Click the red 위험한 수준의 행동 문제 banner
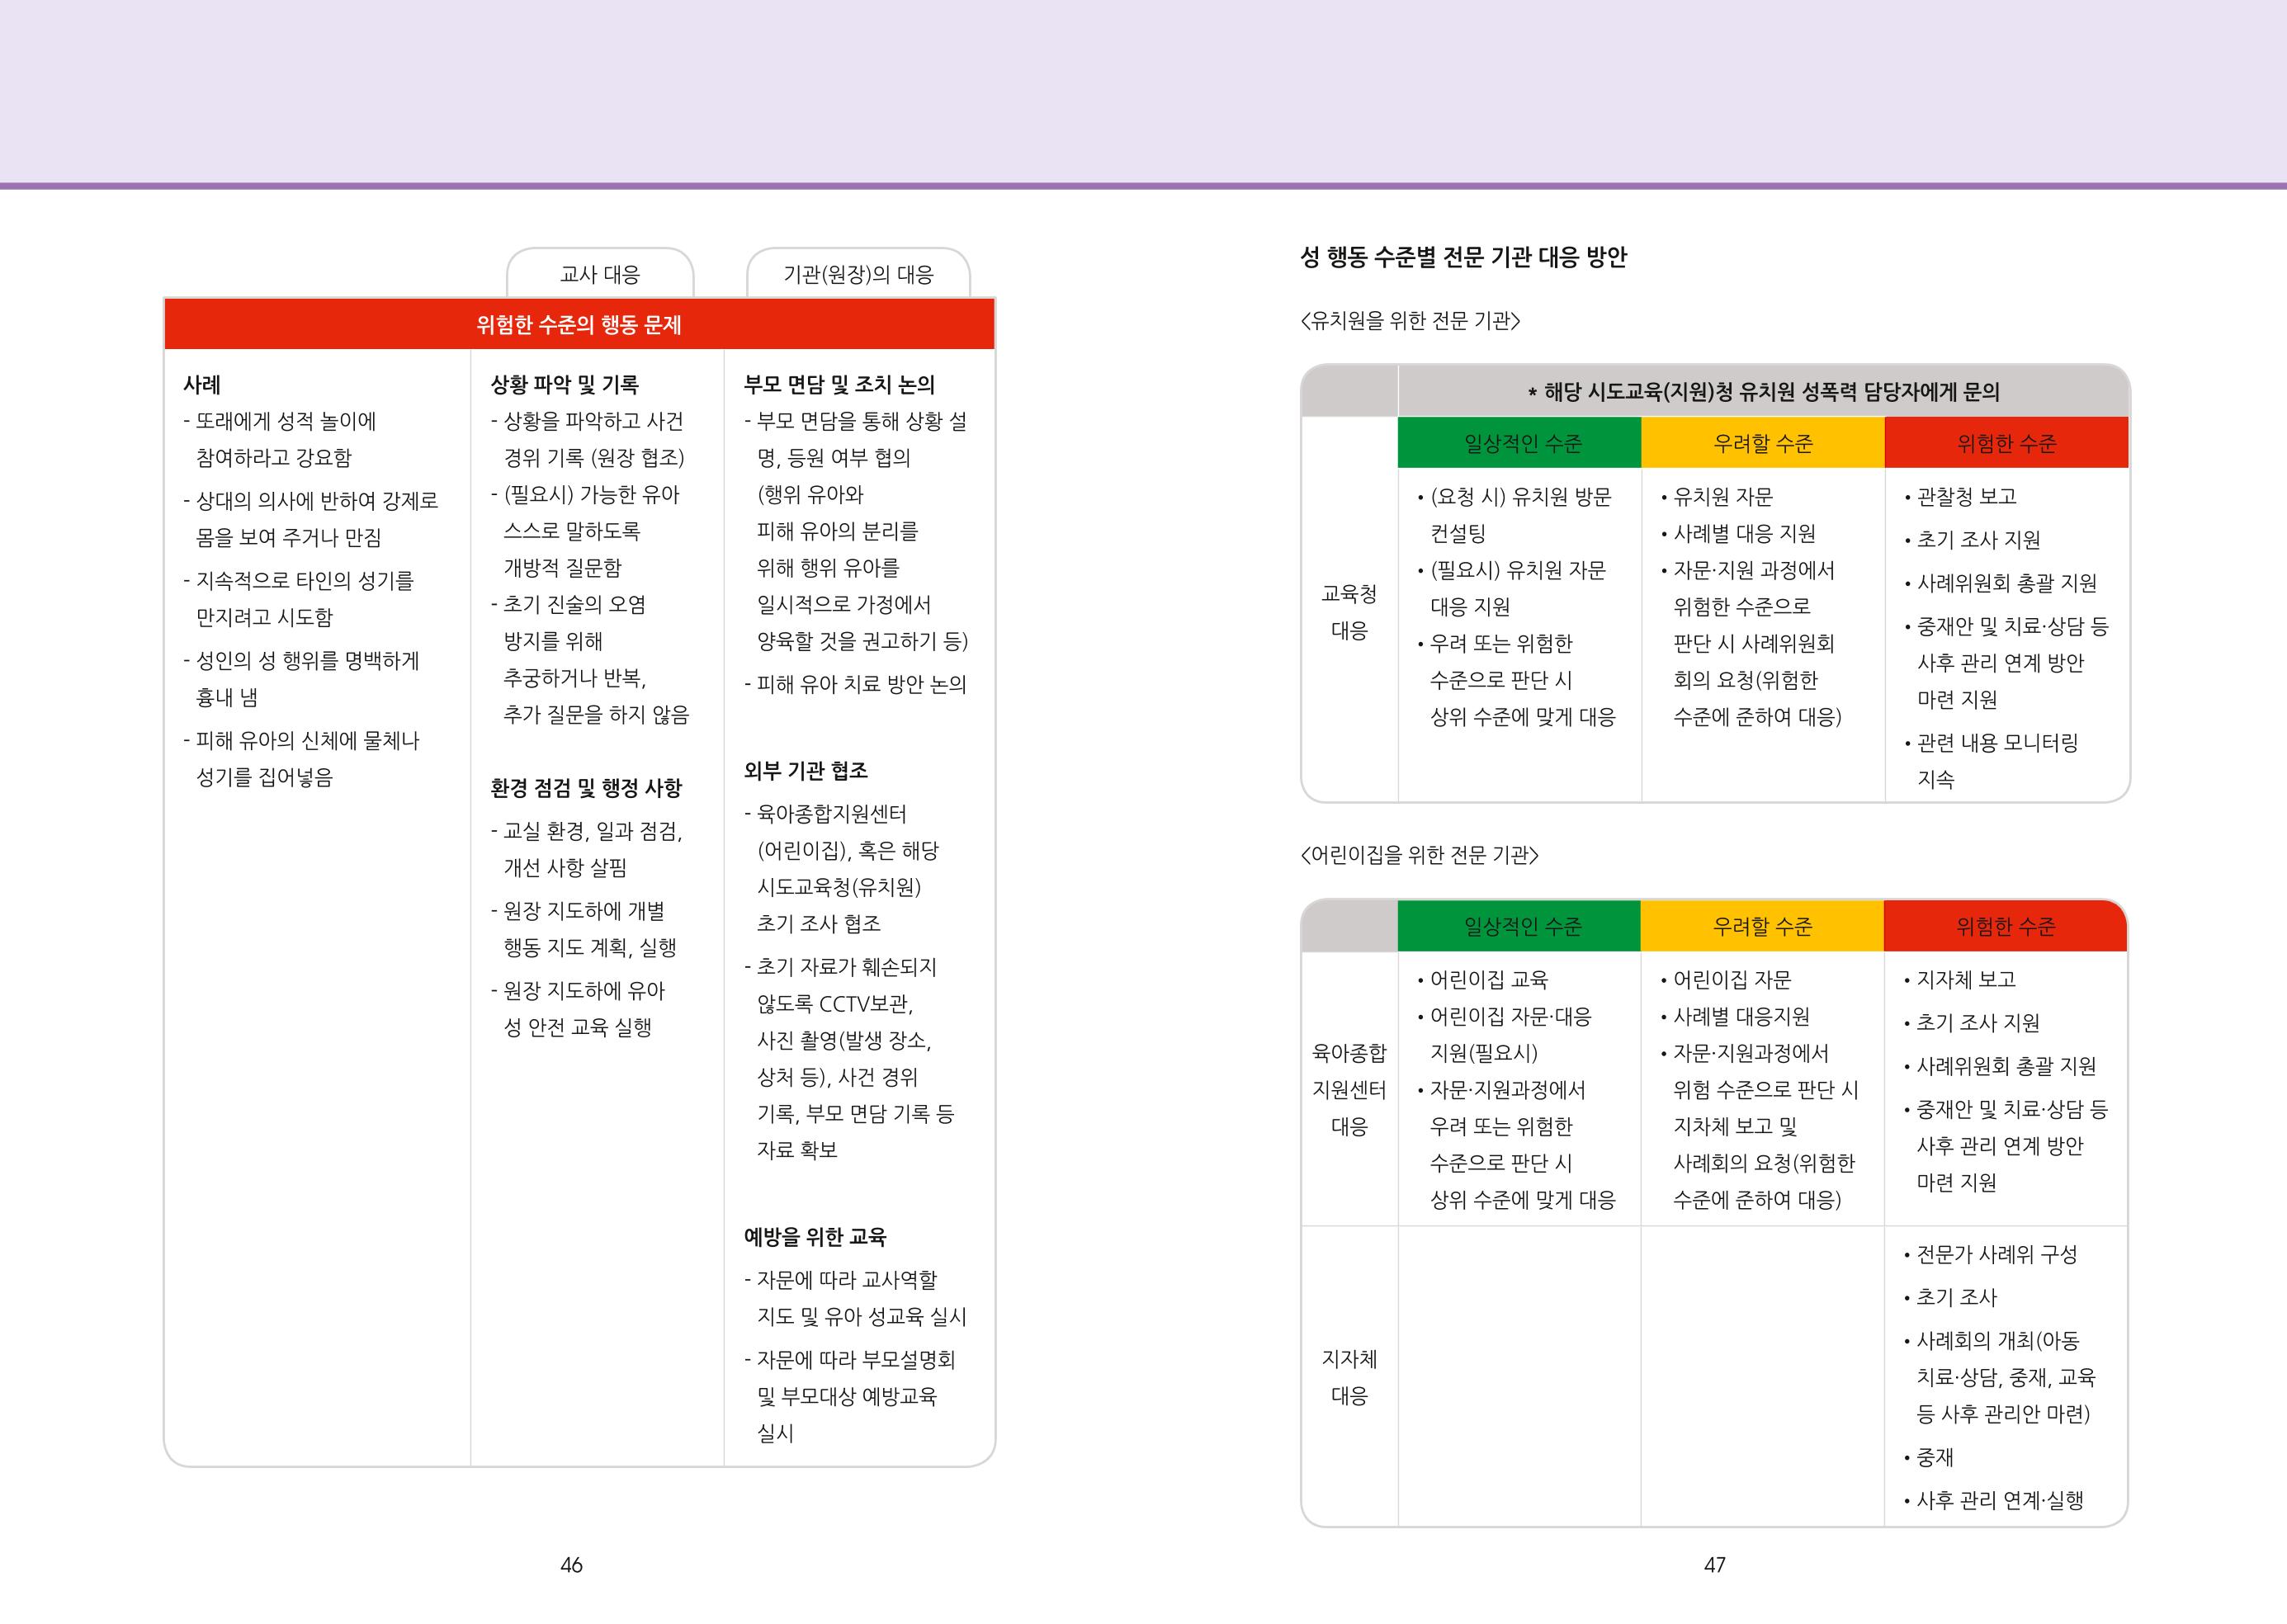This screenshot has height=1624, width=2287. [579, 324]
